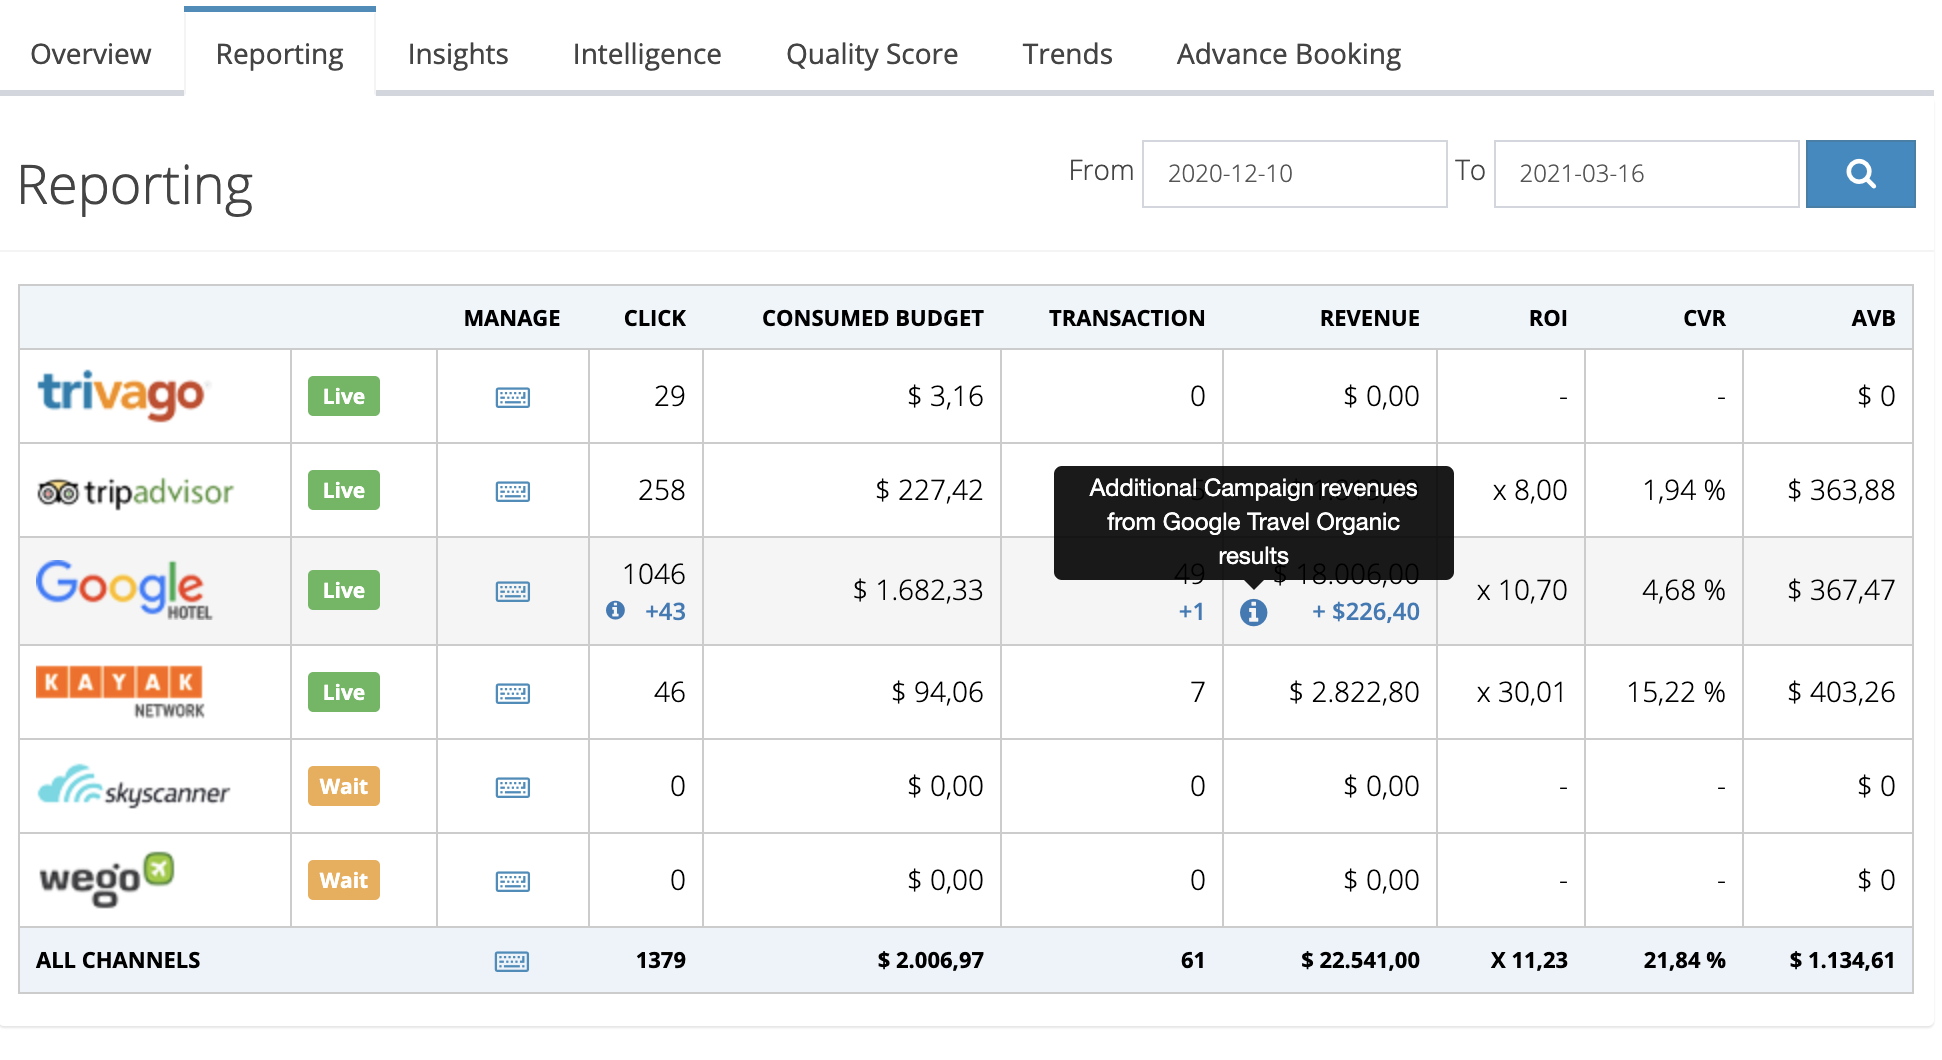Click Kayak revenue $ 2.822,80
Screen dimensions: 1942x1060
point(1354,692)
